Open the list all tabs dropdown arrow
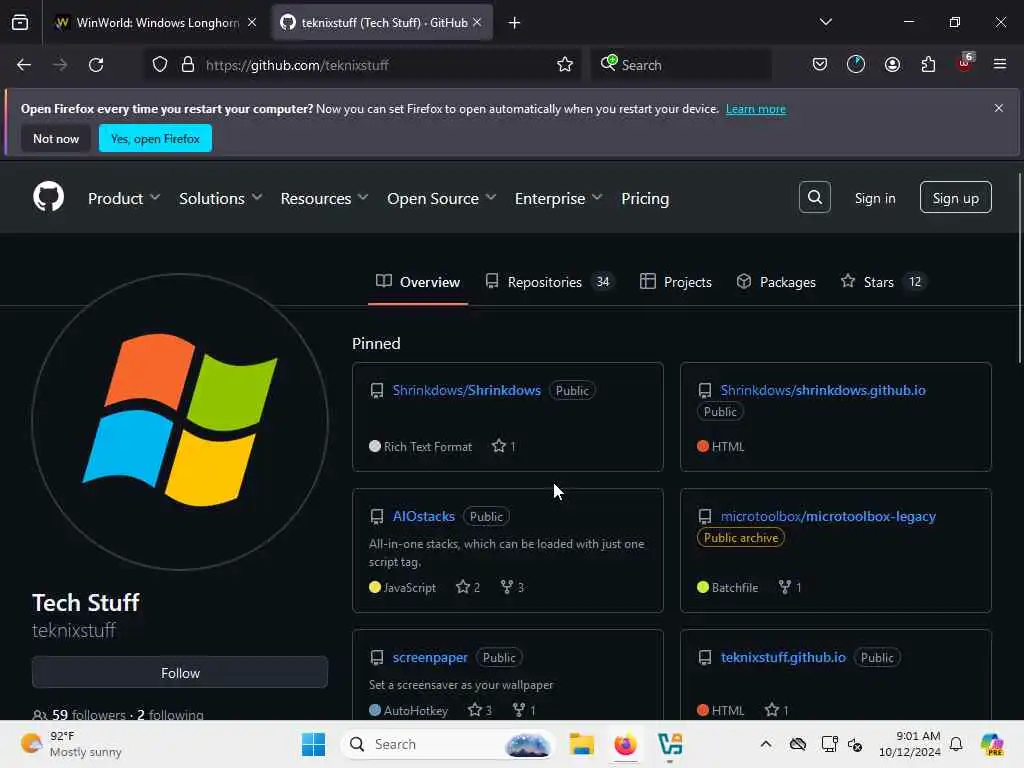Screen dimensions: 1024x768 pos(825,23)
